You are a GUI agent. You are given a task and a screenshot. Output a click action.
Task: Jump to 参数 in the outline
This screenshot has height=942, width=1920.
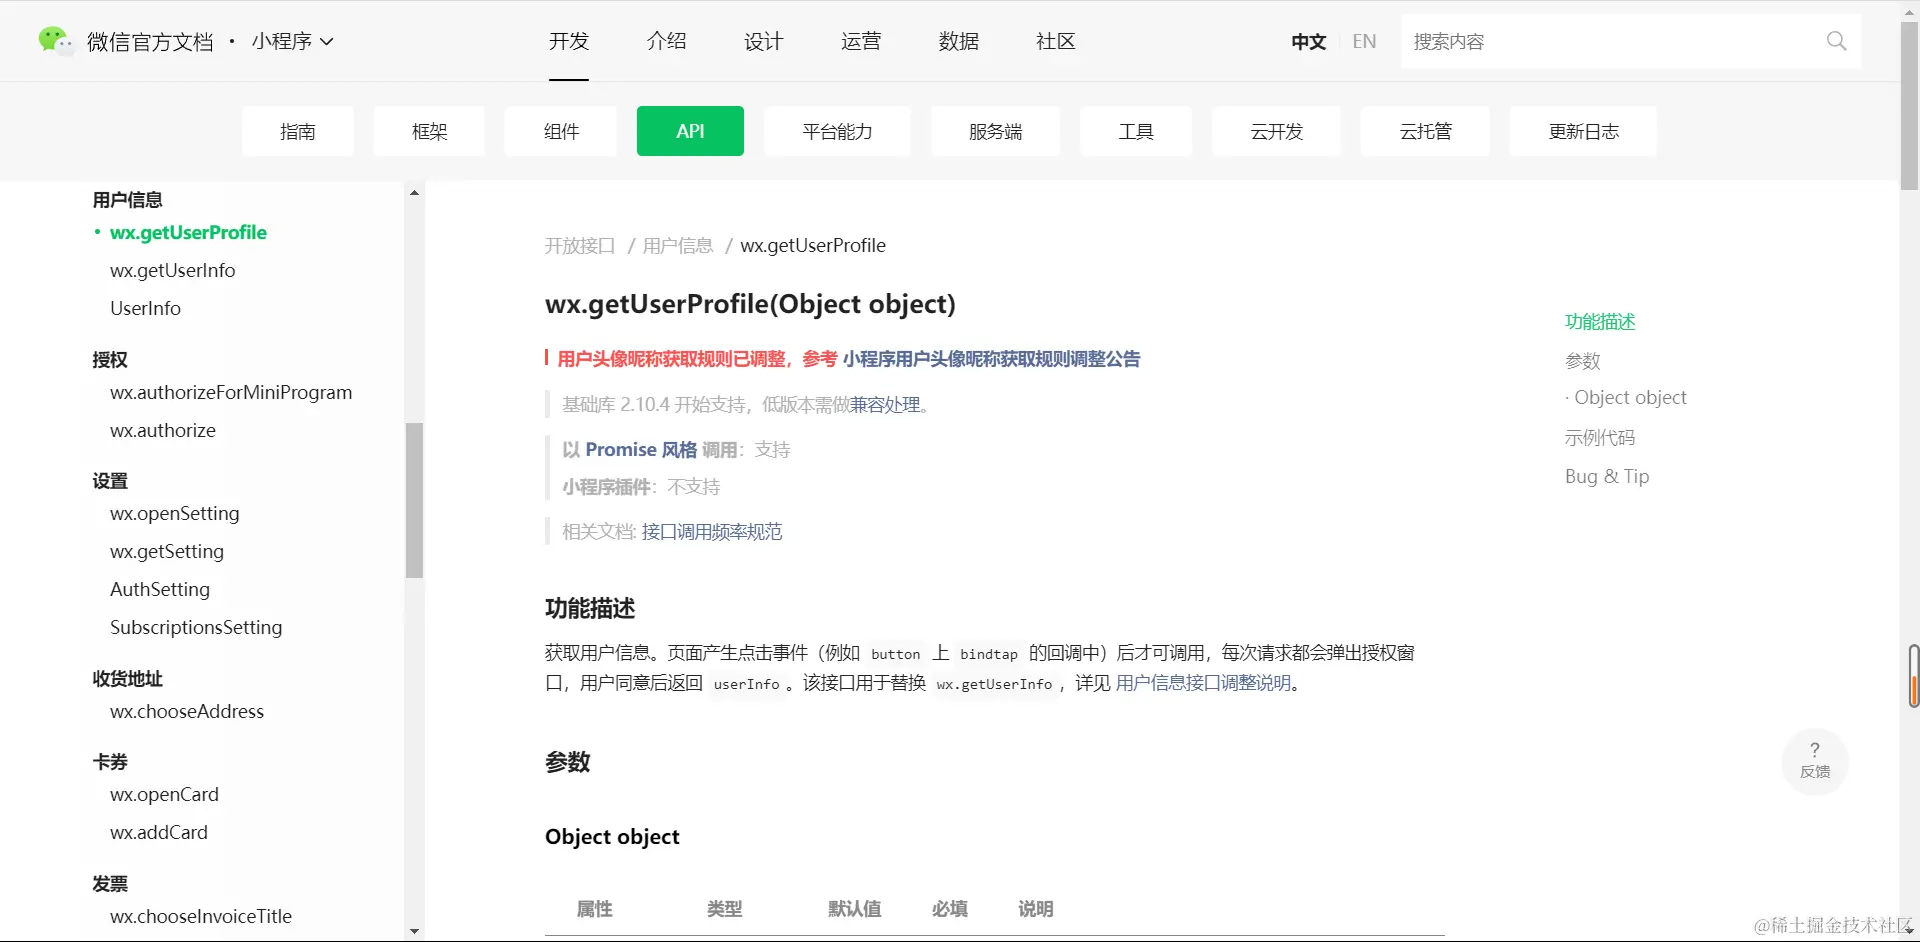click(1583, 360)
